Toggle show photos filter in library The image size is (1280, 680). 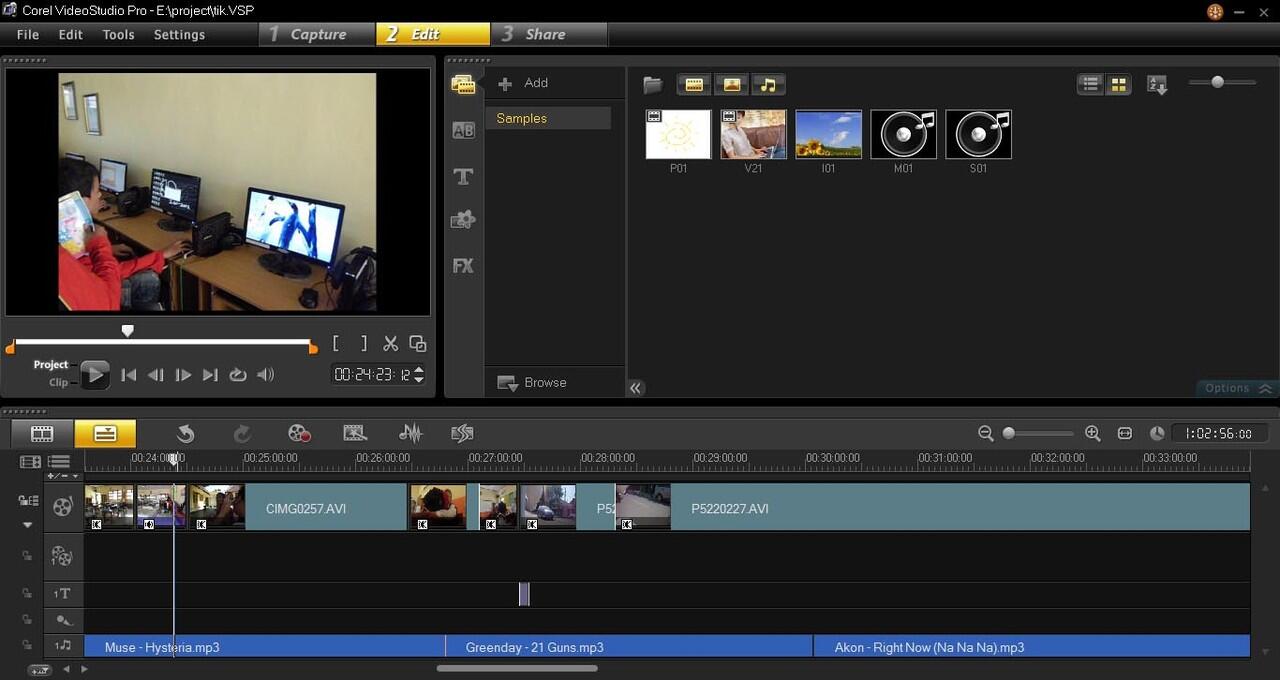(731, 85)
